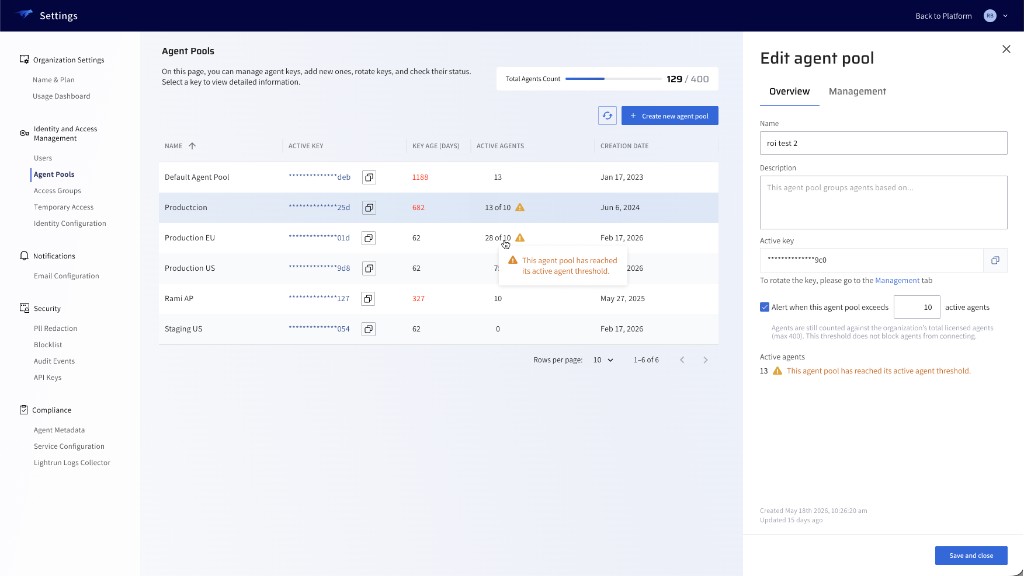Switch to the Management tab
Screen dimensions: 1024x576
pos(857,91)
